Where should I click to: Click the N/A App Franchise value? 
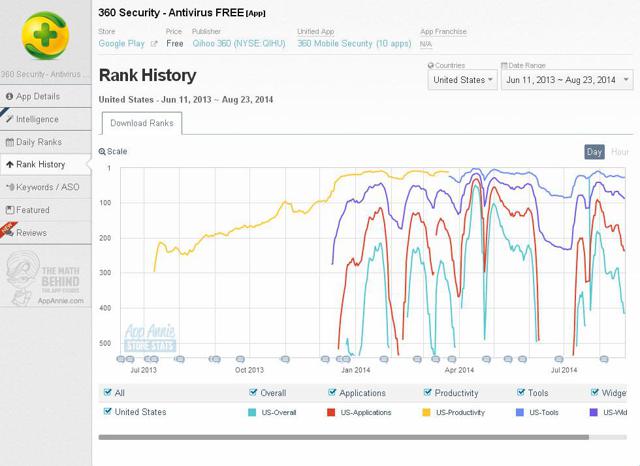tap(426, 44)
